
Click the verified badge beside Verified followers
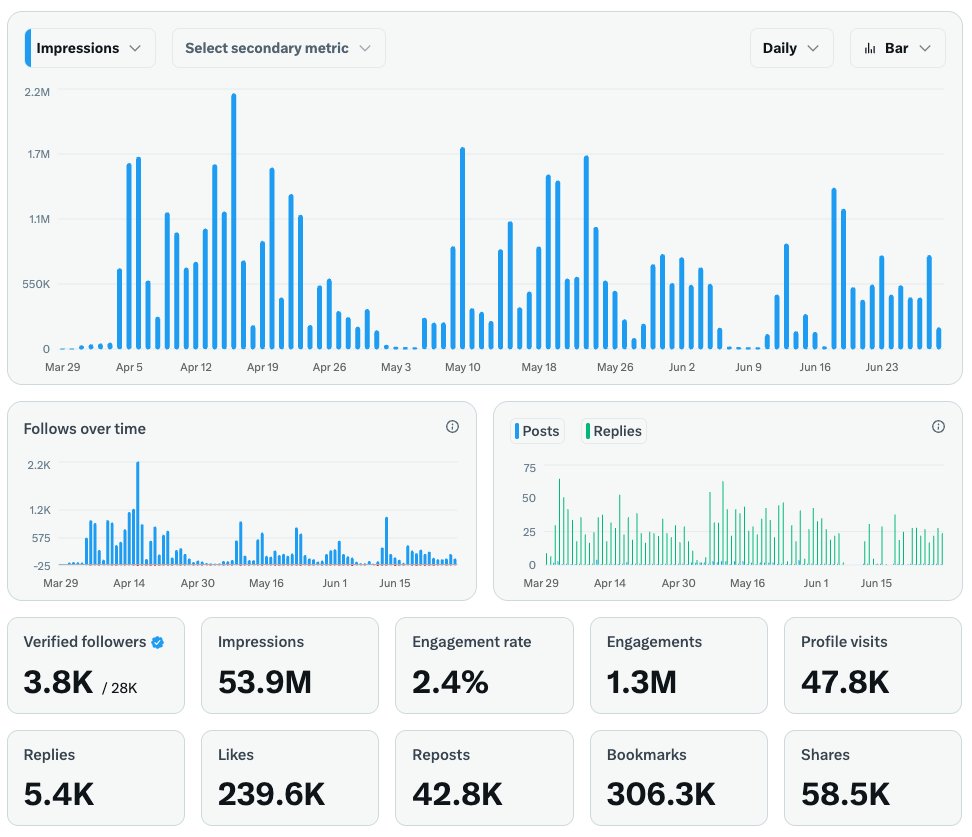click(x=157, y=642)
